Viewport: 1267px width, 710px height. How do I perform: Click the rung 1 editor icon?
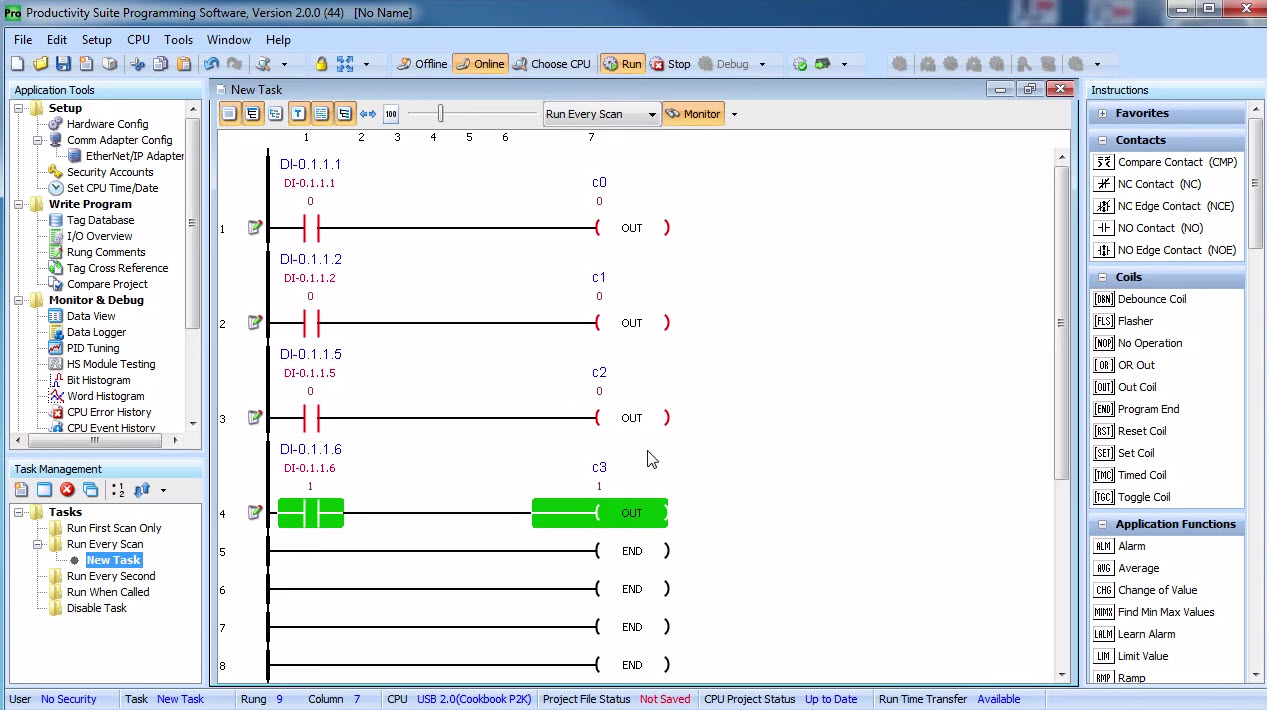pos(254,228)
